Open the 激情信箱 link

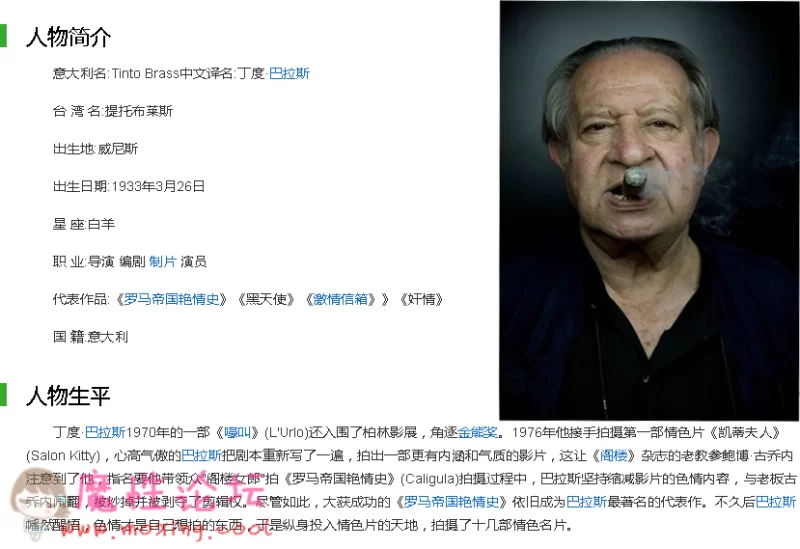coord(341,299)
